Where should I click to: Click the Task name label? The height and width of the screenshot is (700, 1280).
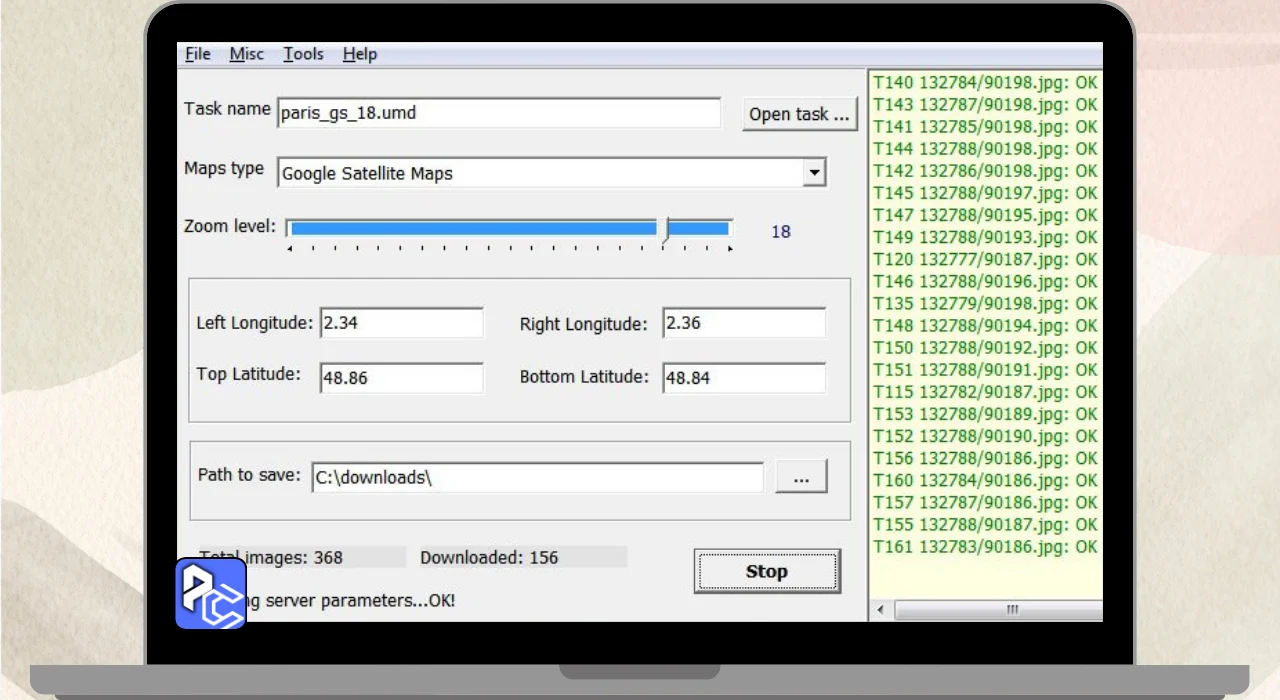(x=227, y=109)
